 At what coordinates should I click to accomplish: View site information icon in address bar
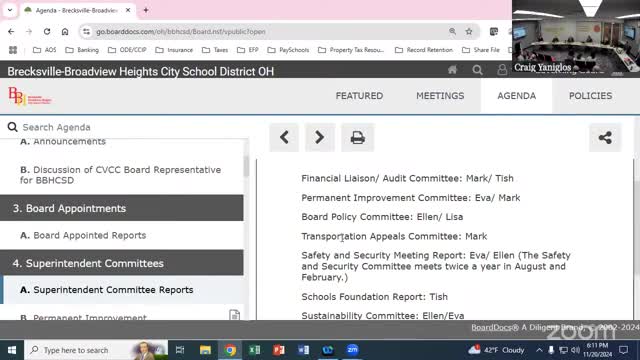point(86,31)
